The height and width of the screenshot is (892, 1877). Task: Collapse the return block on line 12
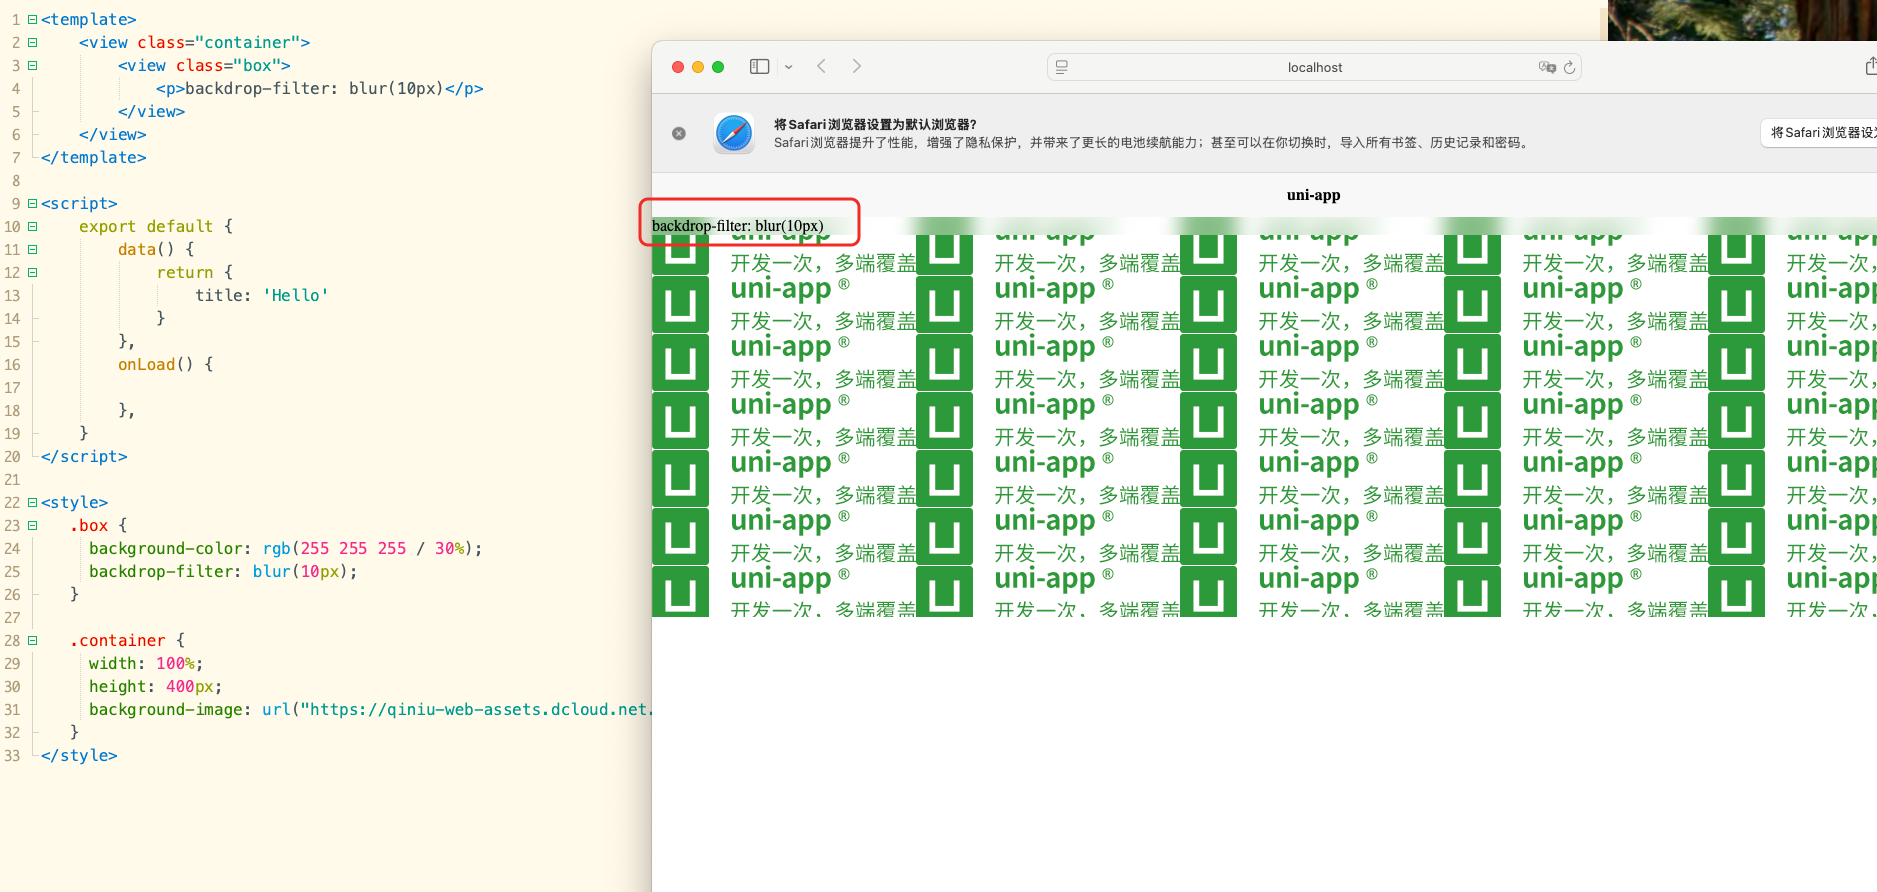pos(33,273)
